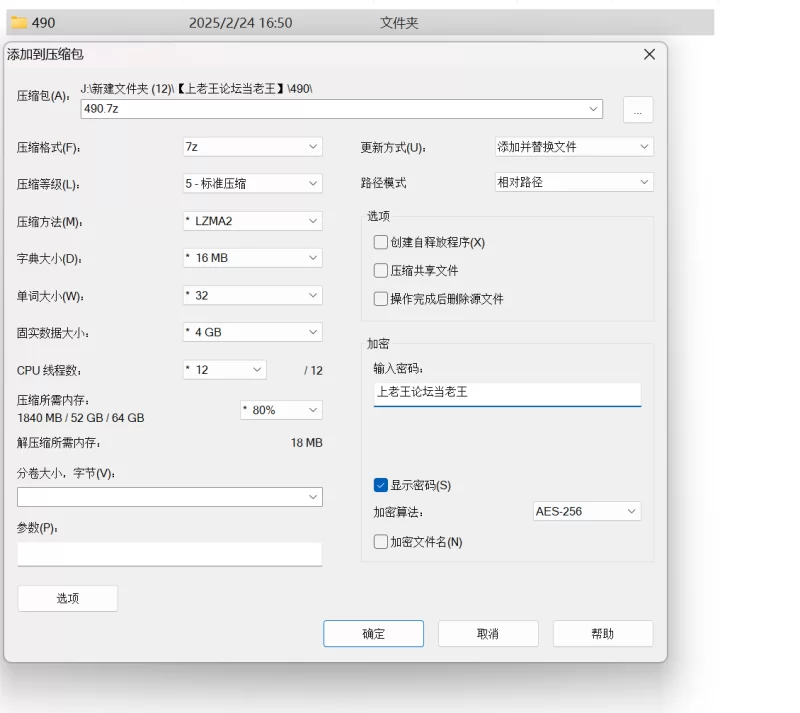Open the 压缩方法 LZMA2 dropdown

[253, 221]
